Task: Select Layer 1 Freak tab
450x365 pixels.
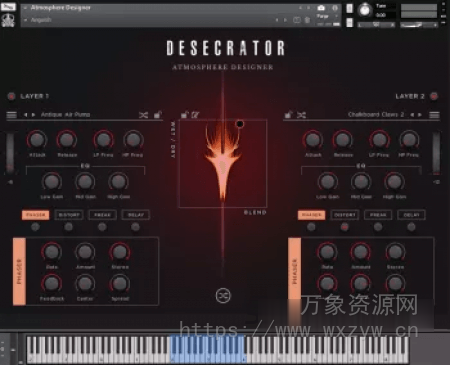Action: coord(102,215)
